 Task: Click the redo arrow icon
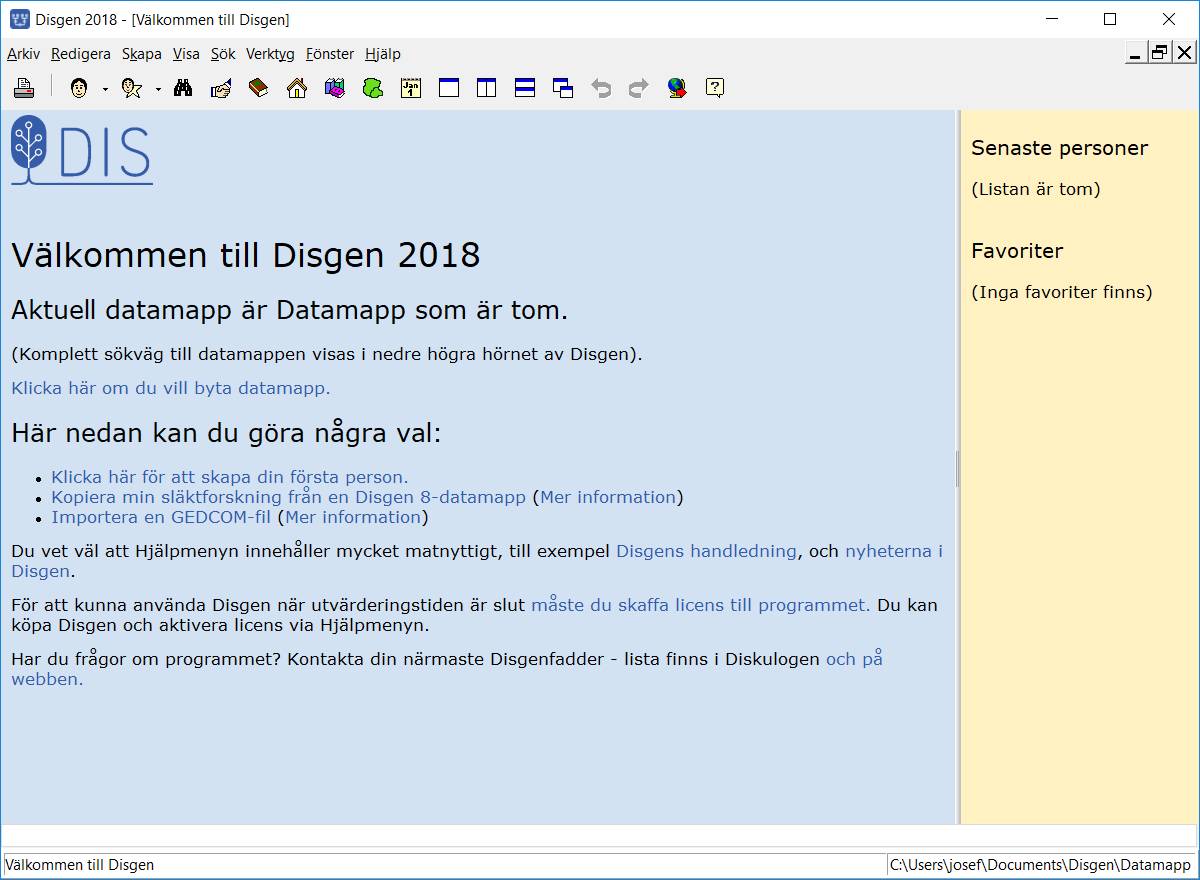pos(639,88)
